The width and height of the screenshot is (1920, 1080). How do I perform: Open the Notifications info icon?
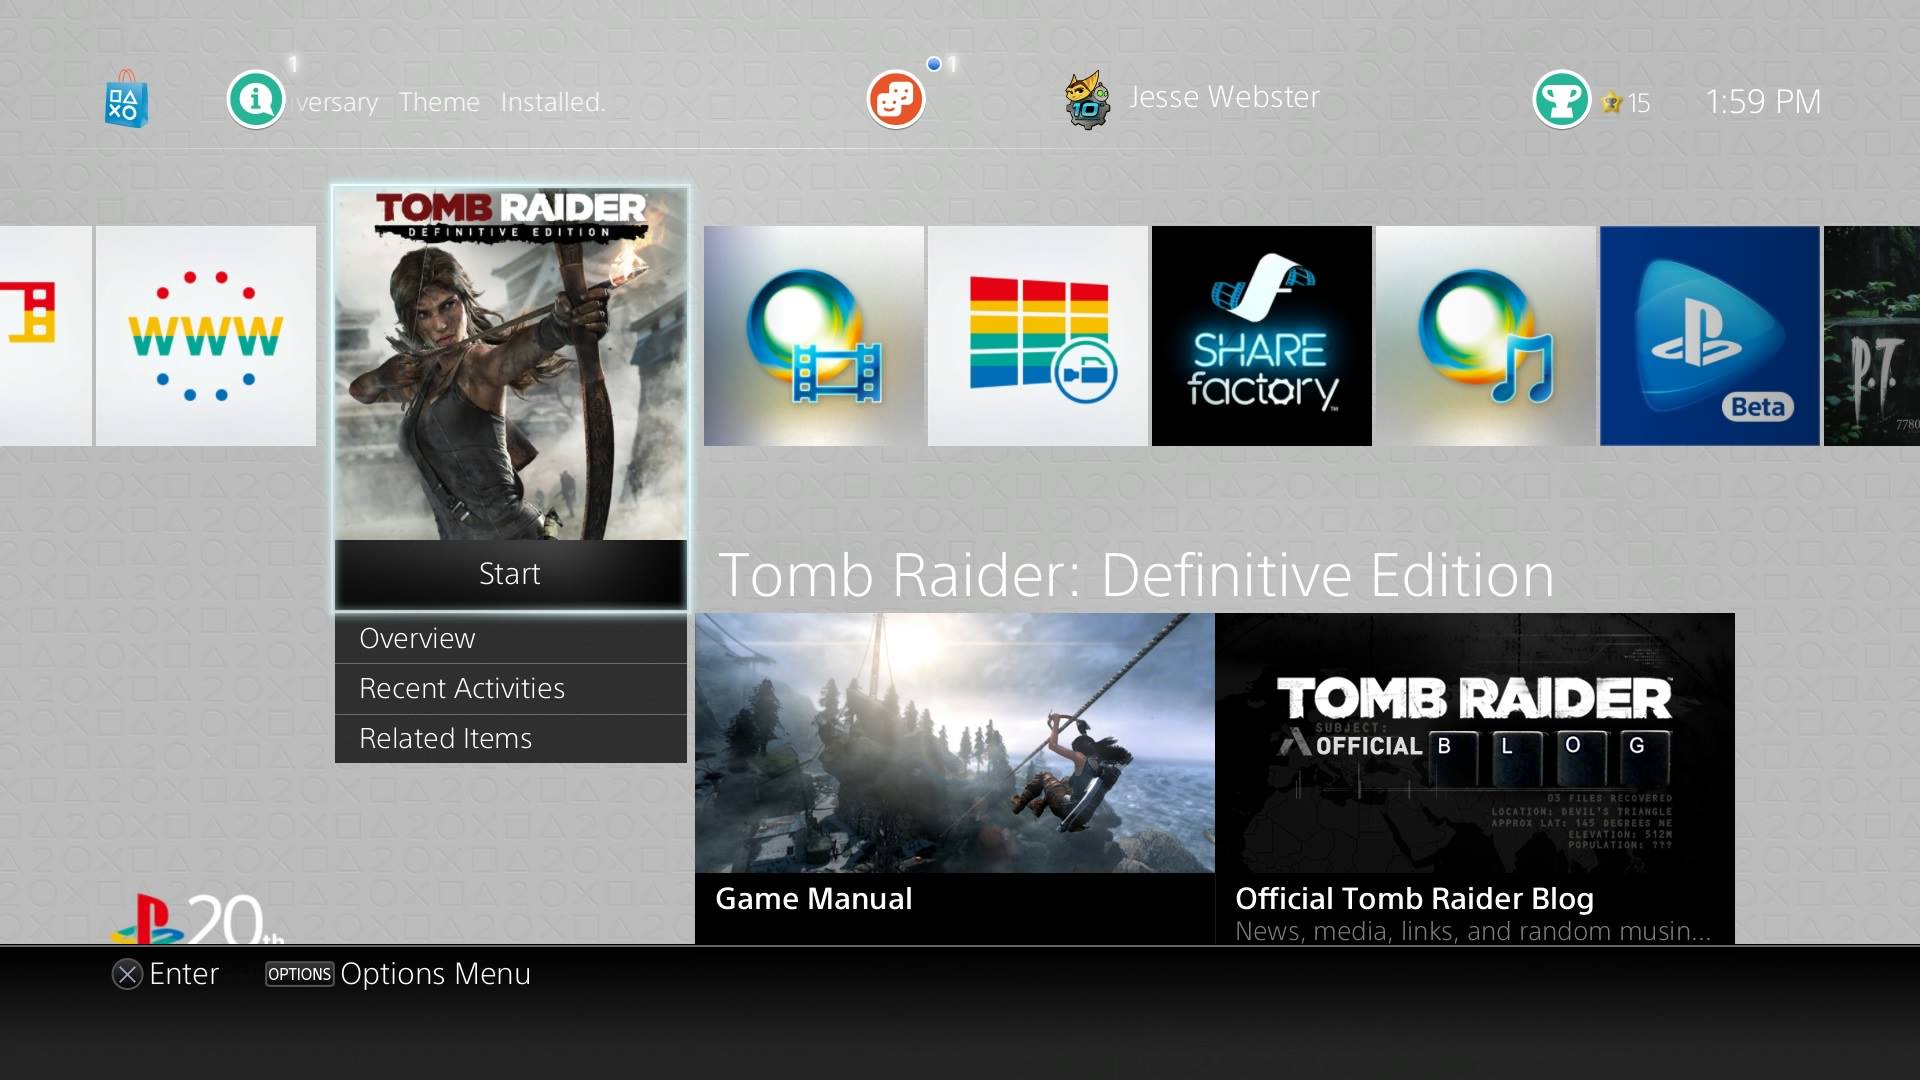point(256,99)
